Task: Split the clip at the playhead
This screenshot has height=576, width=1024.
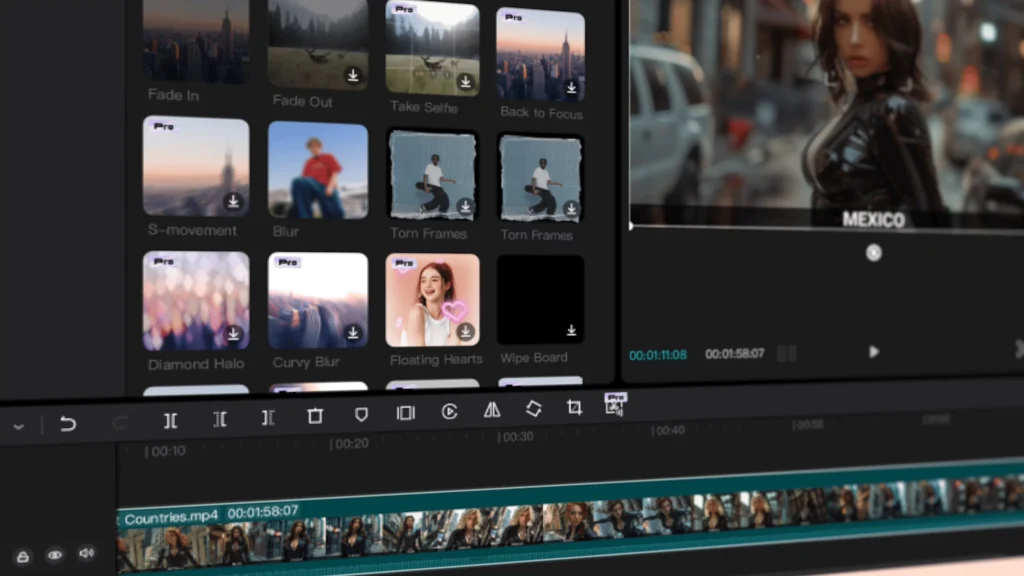Action: (170, 421)
